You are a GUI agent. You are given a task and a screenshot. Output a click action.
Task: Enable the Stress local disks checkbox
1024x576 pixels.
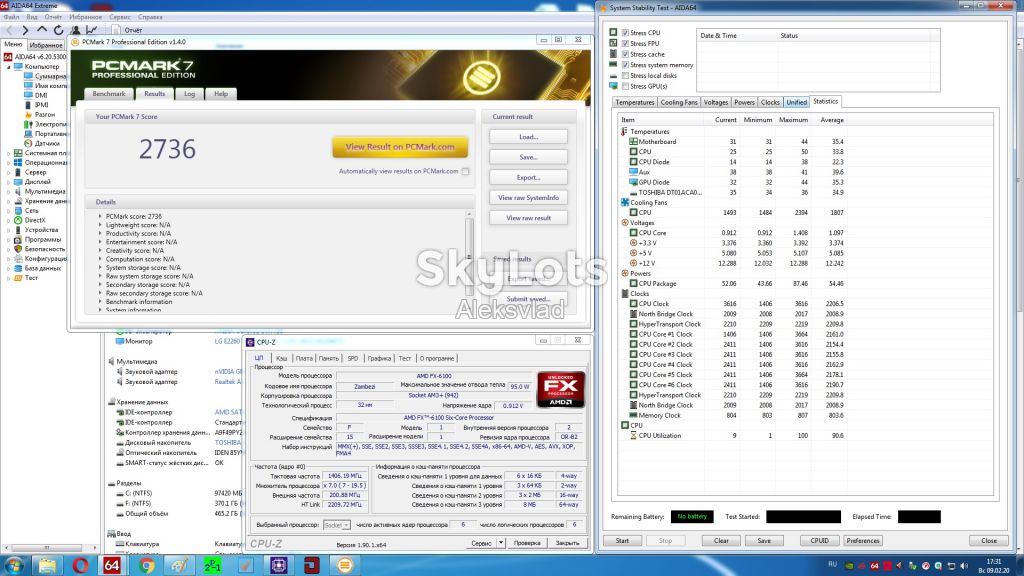coord(626,76)
